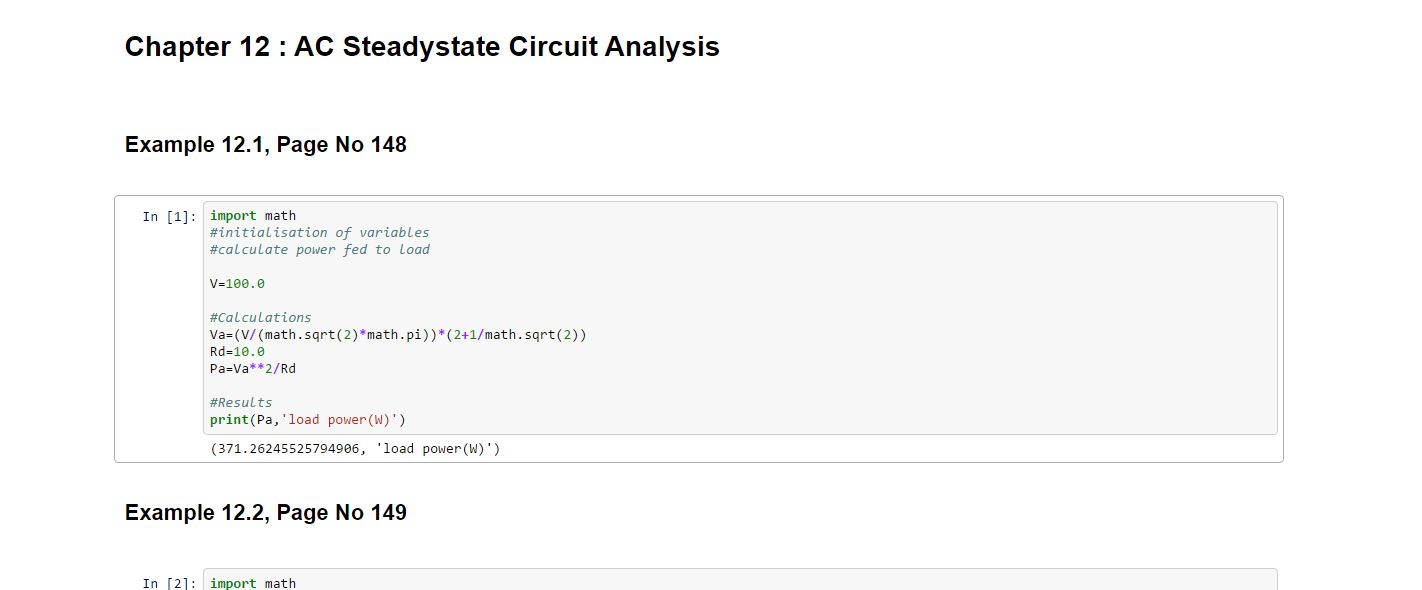Select the Example 12.2 Page No 149 heading
This screenshot has width=1422, height=590.
click(x=266, y=513)
